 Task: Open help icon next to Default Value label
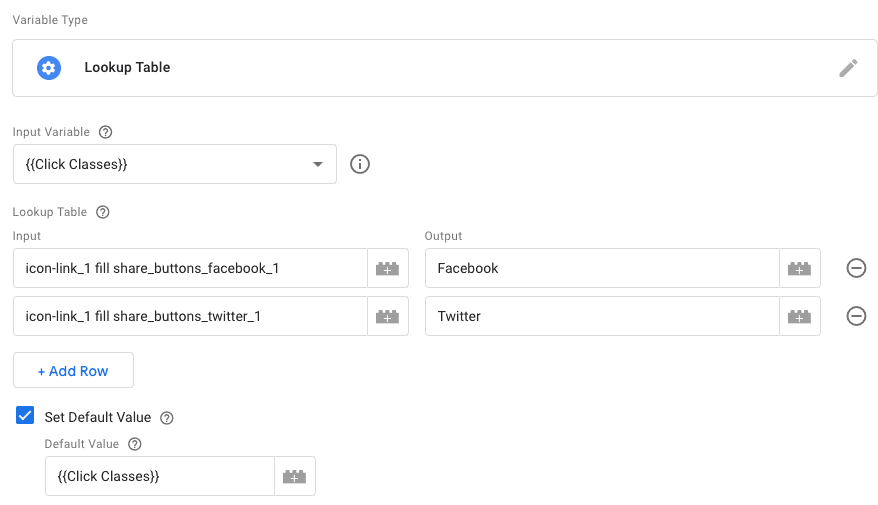tap(134, 444)
